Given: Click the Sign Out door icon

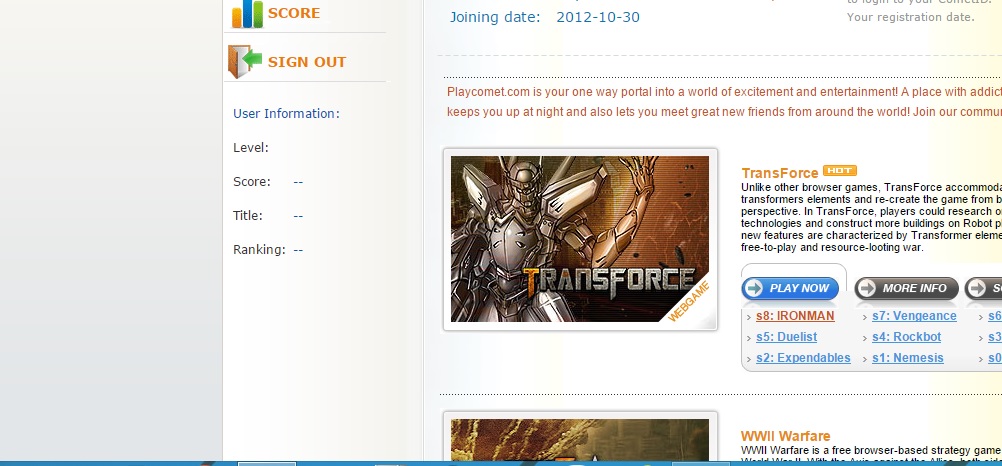Looking at the screenshot, I should click(x=245, y=61).
